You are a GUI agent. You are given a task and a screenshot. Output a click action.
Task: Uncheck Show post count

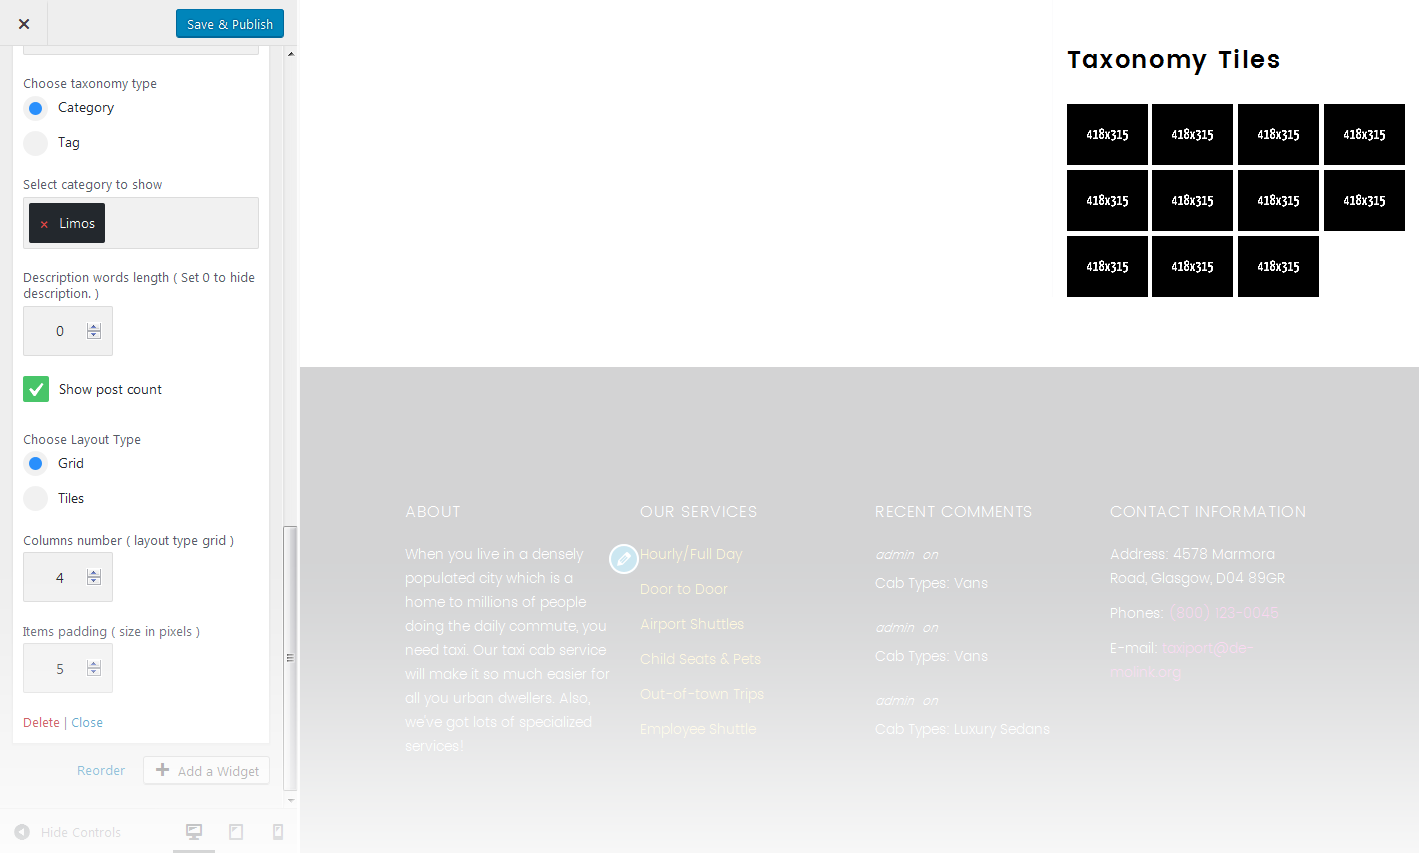(x=35, y=388)
